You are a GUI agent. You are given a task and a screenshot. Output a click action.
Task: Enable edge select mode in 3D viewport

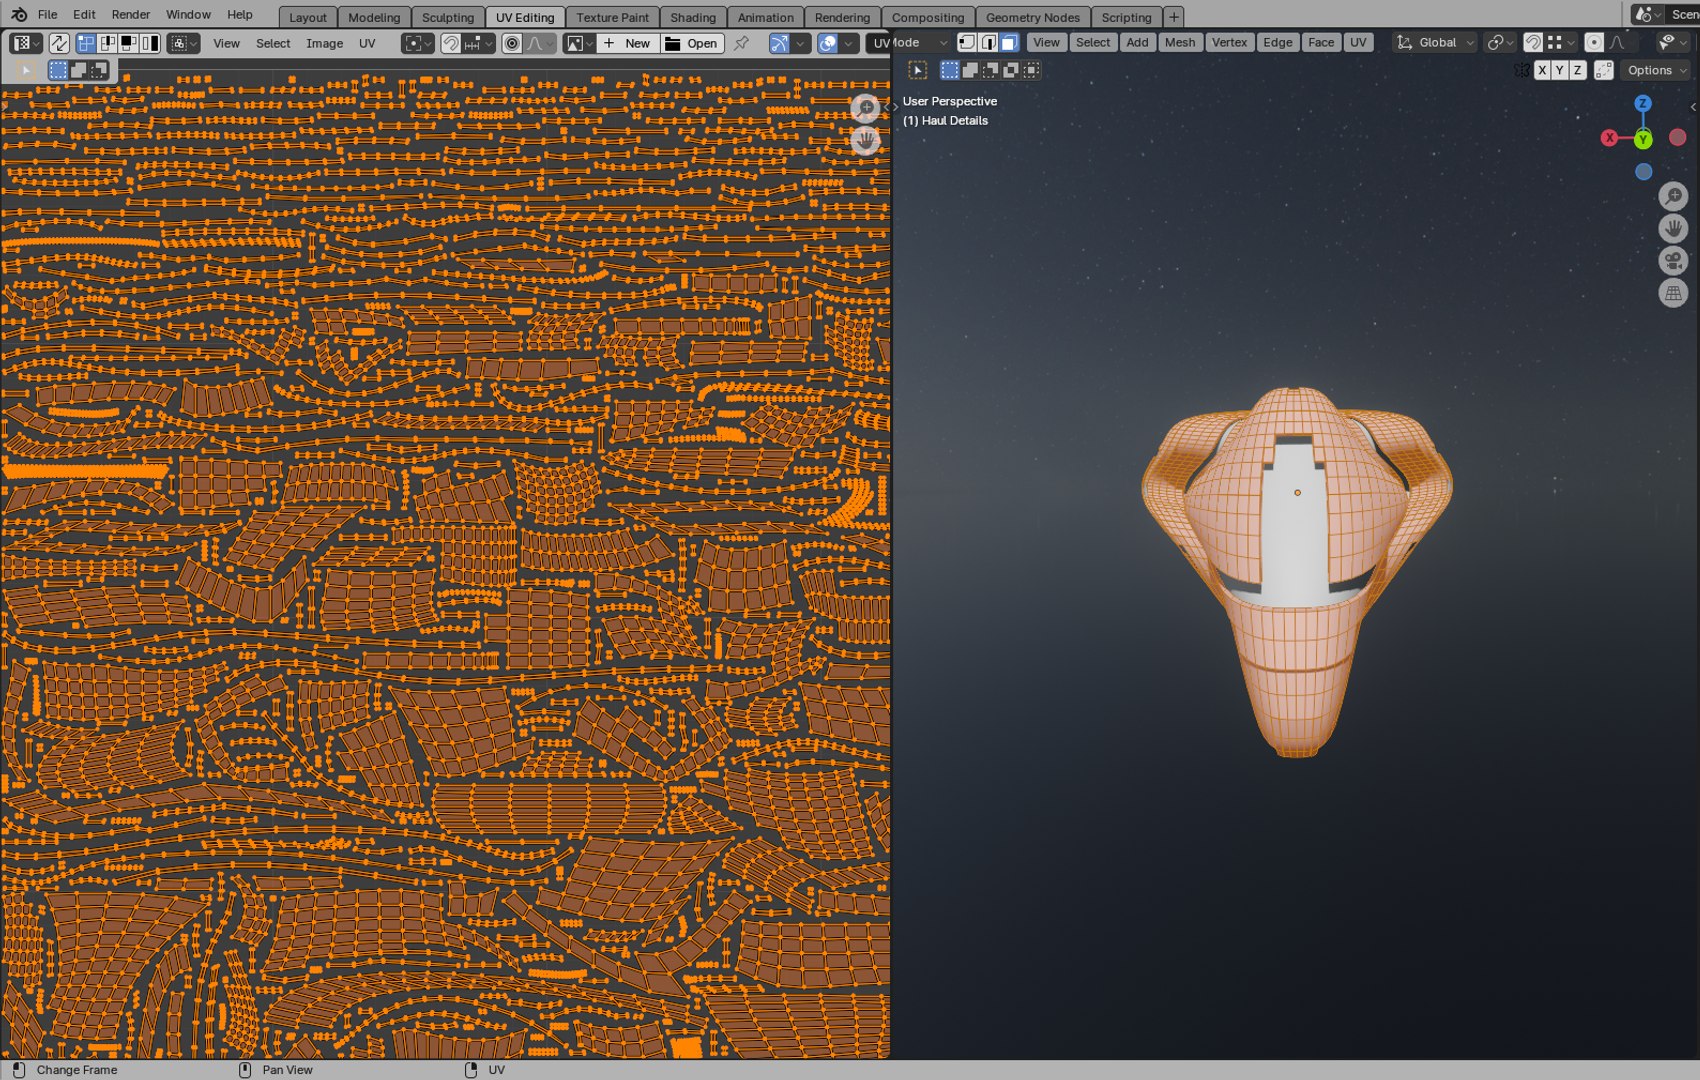click(988, 42)
